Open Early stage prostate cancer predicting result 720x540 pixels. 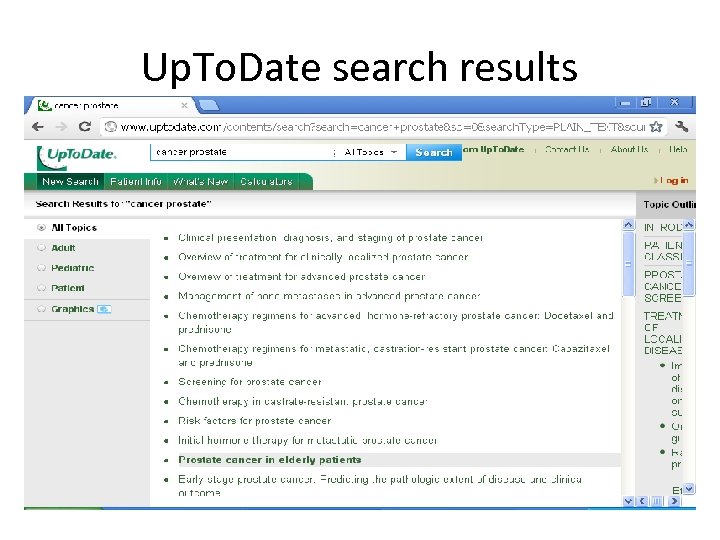point(380,486)
